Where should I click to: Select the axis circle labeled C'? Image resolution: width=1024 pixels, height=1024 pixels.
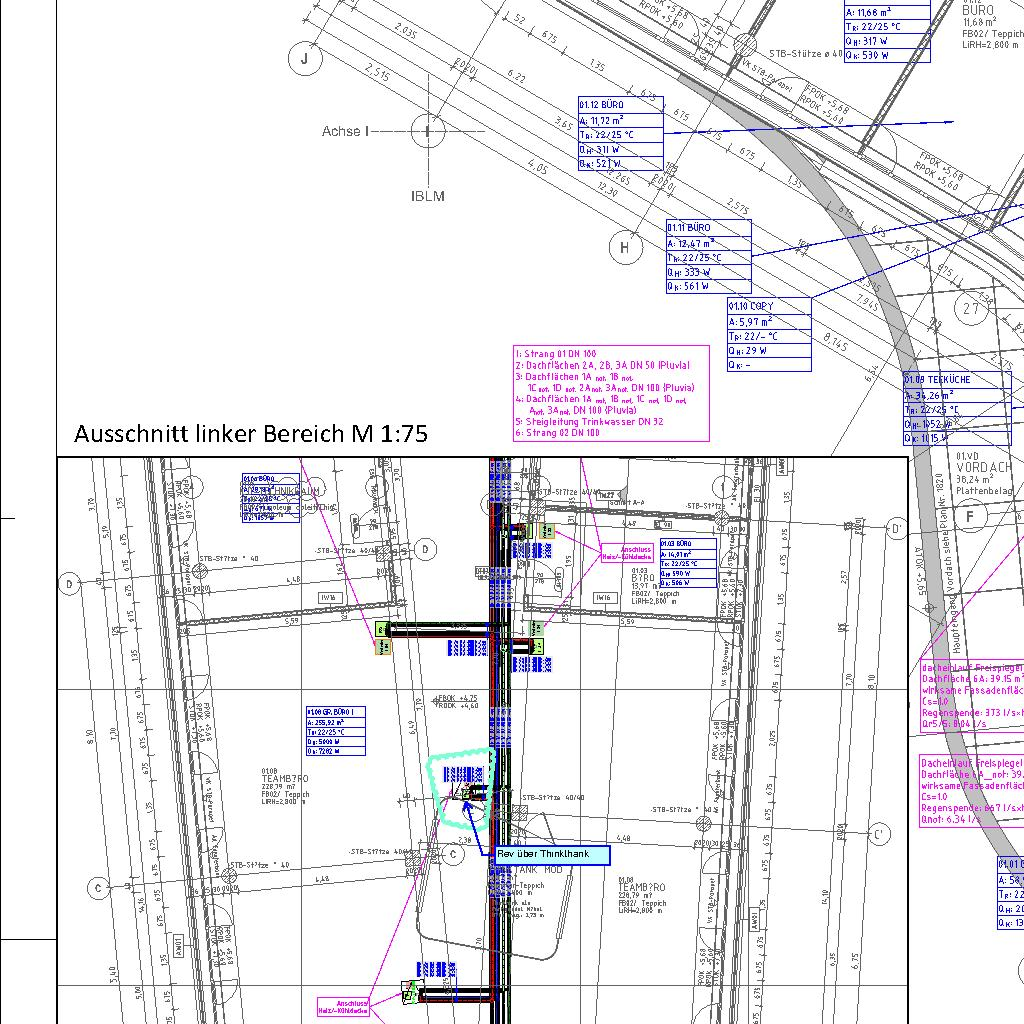point(878,834)
